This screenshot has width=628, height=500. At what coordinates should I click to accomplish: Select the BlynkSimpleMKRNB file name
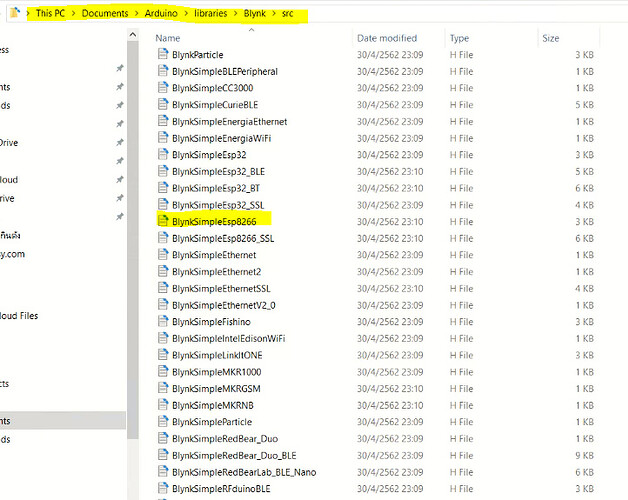click(x=213, y=405)
